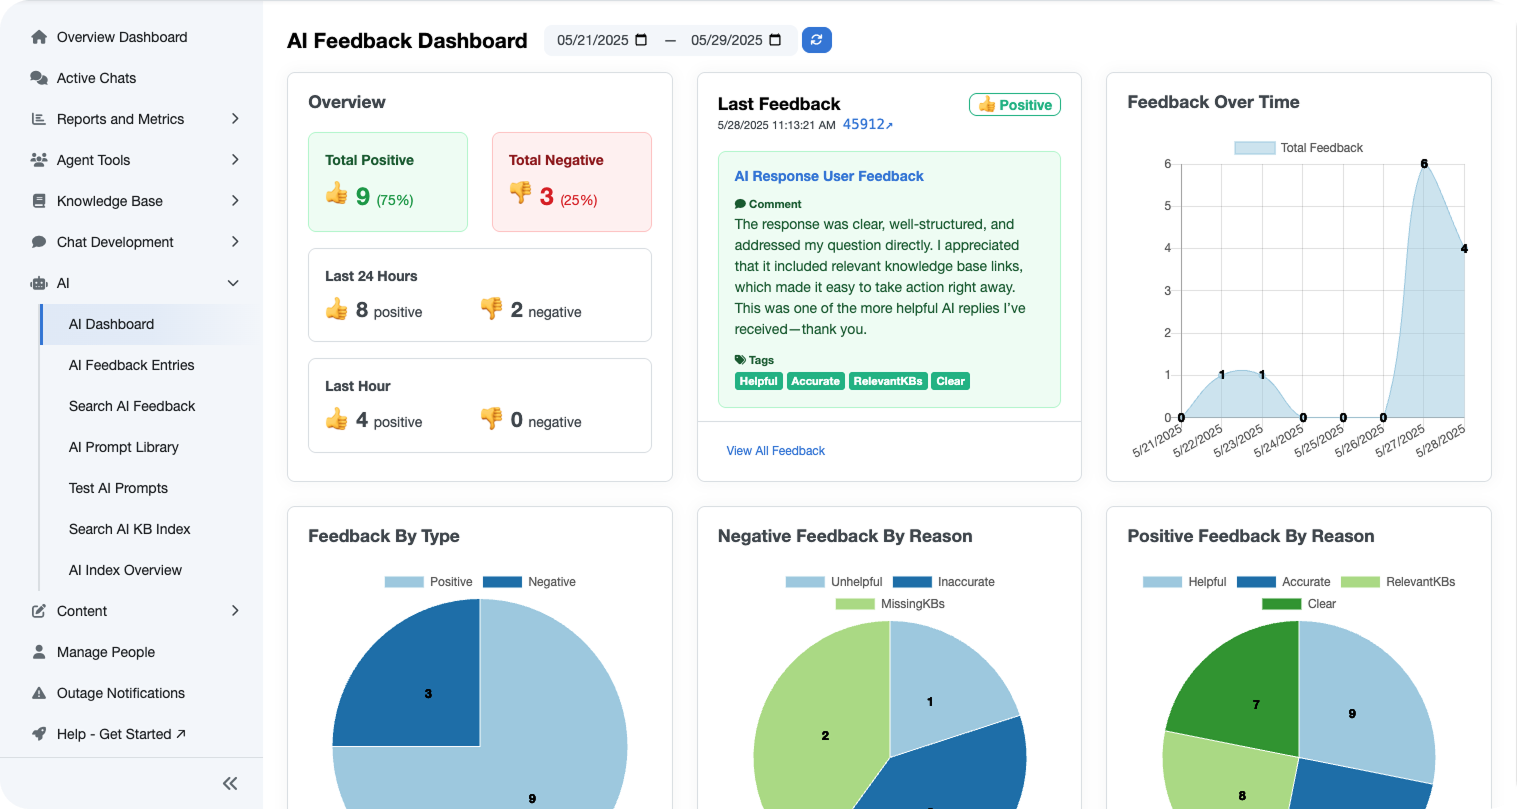Open calendar picker for end date 05/29/2025

775,40
